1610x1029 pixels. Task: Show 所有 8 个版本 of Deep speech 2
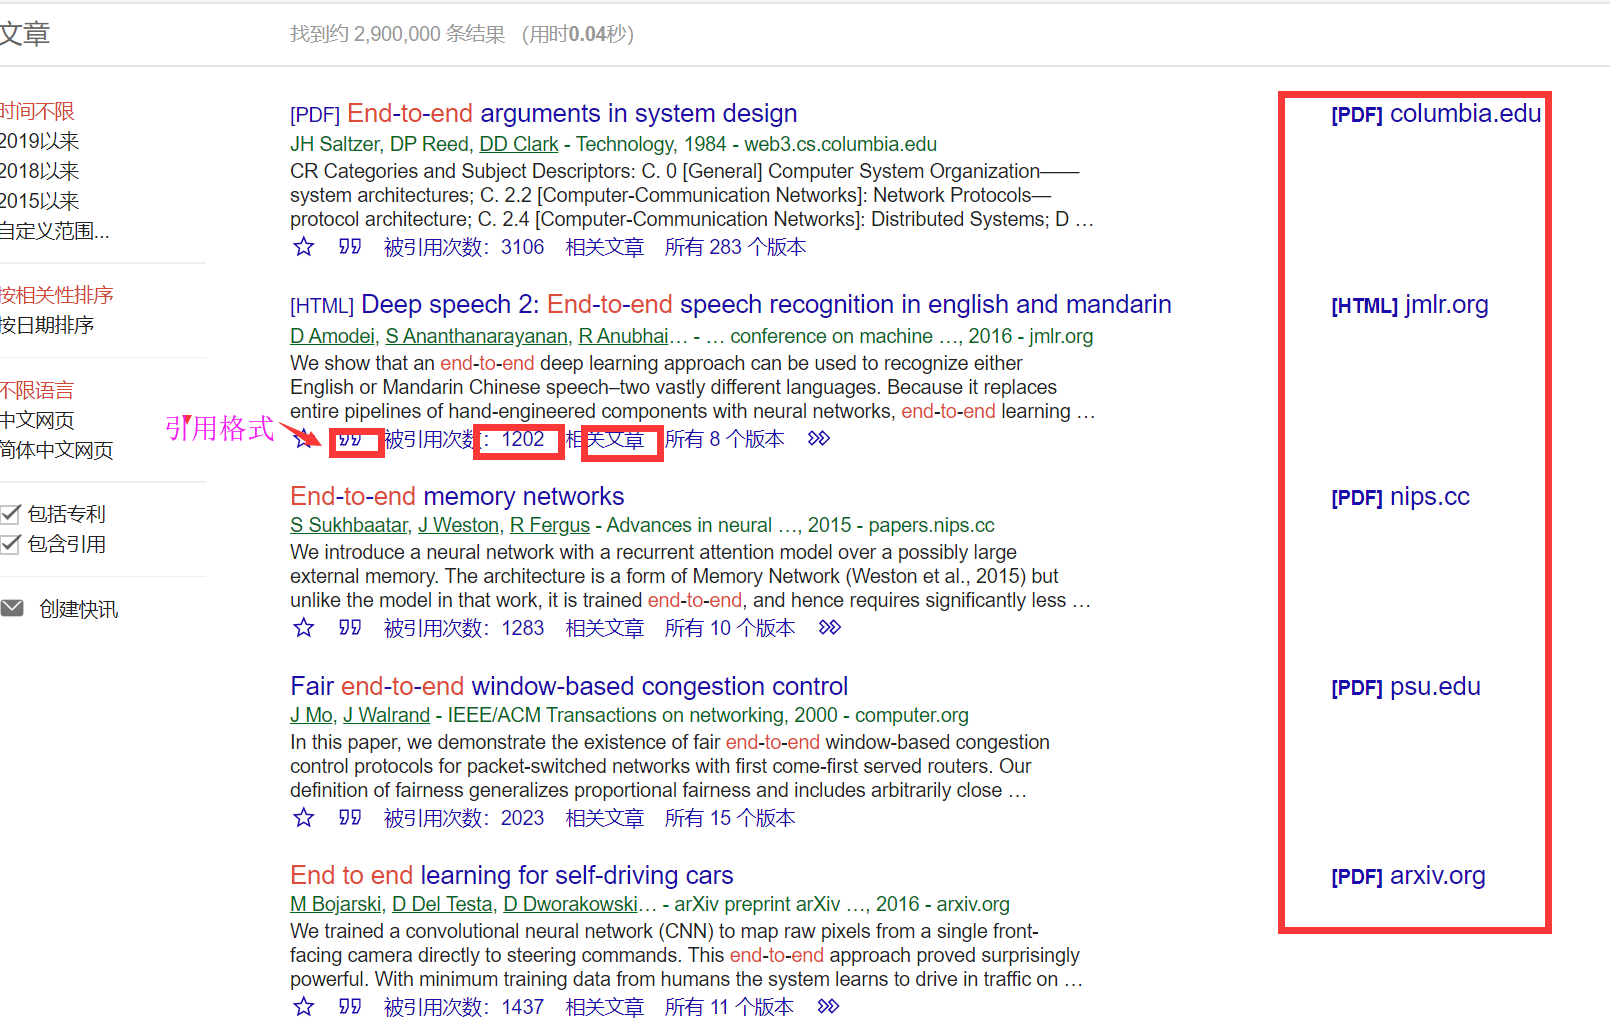tap(724, 439)
